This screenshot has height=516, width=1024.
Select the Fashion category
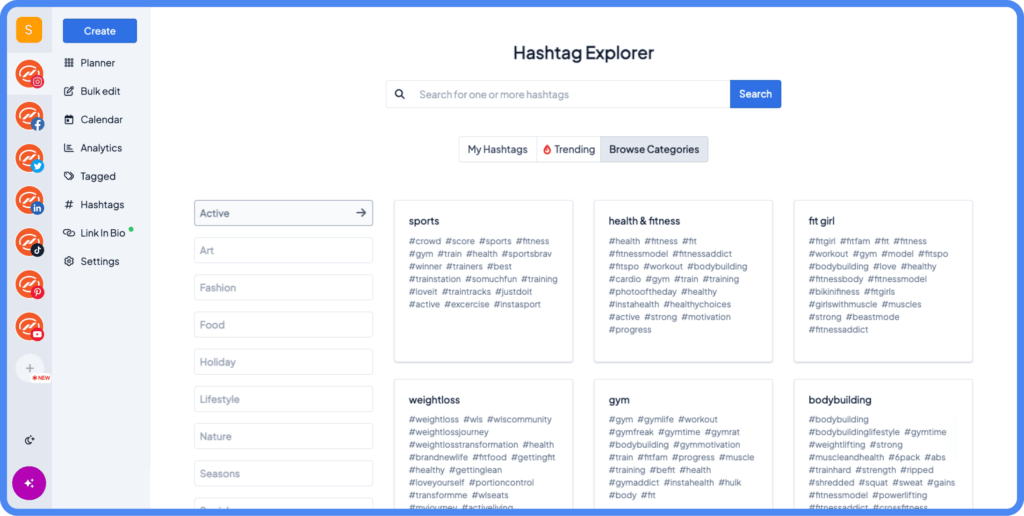pyautogui.click(x=283, y=287)
